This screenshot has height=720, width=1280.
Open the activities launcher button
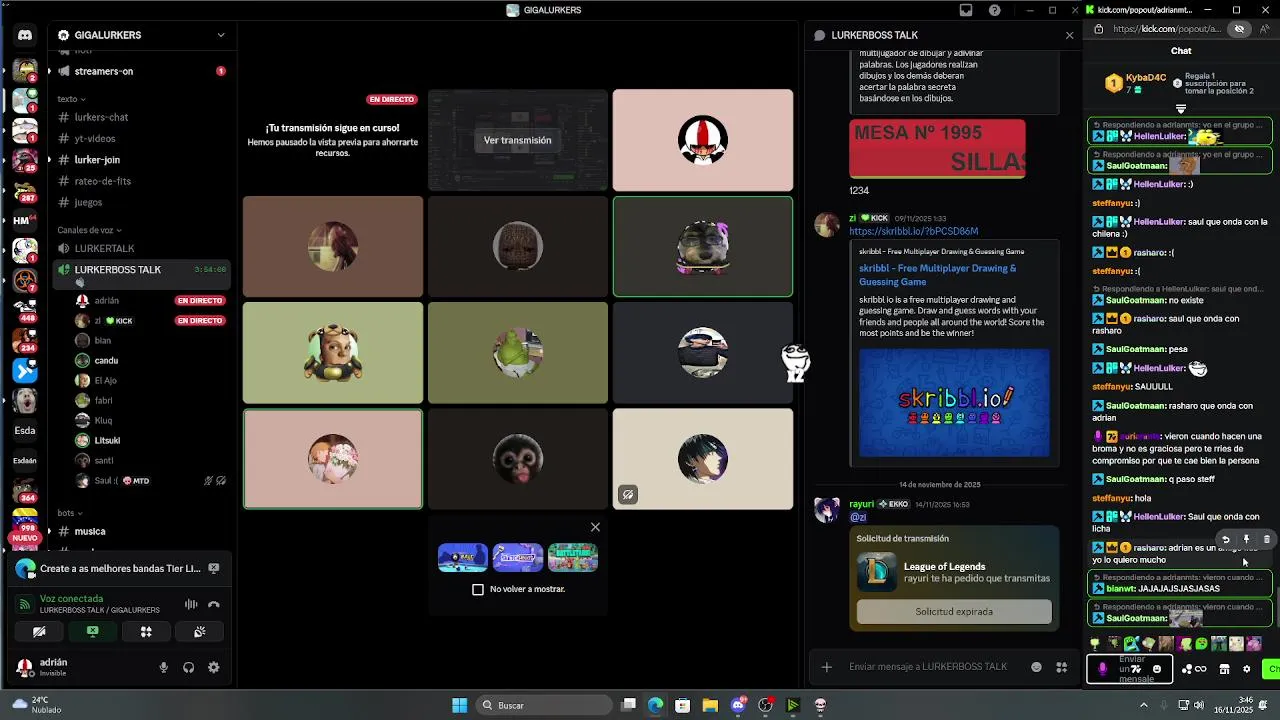pos(146,631)
